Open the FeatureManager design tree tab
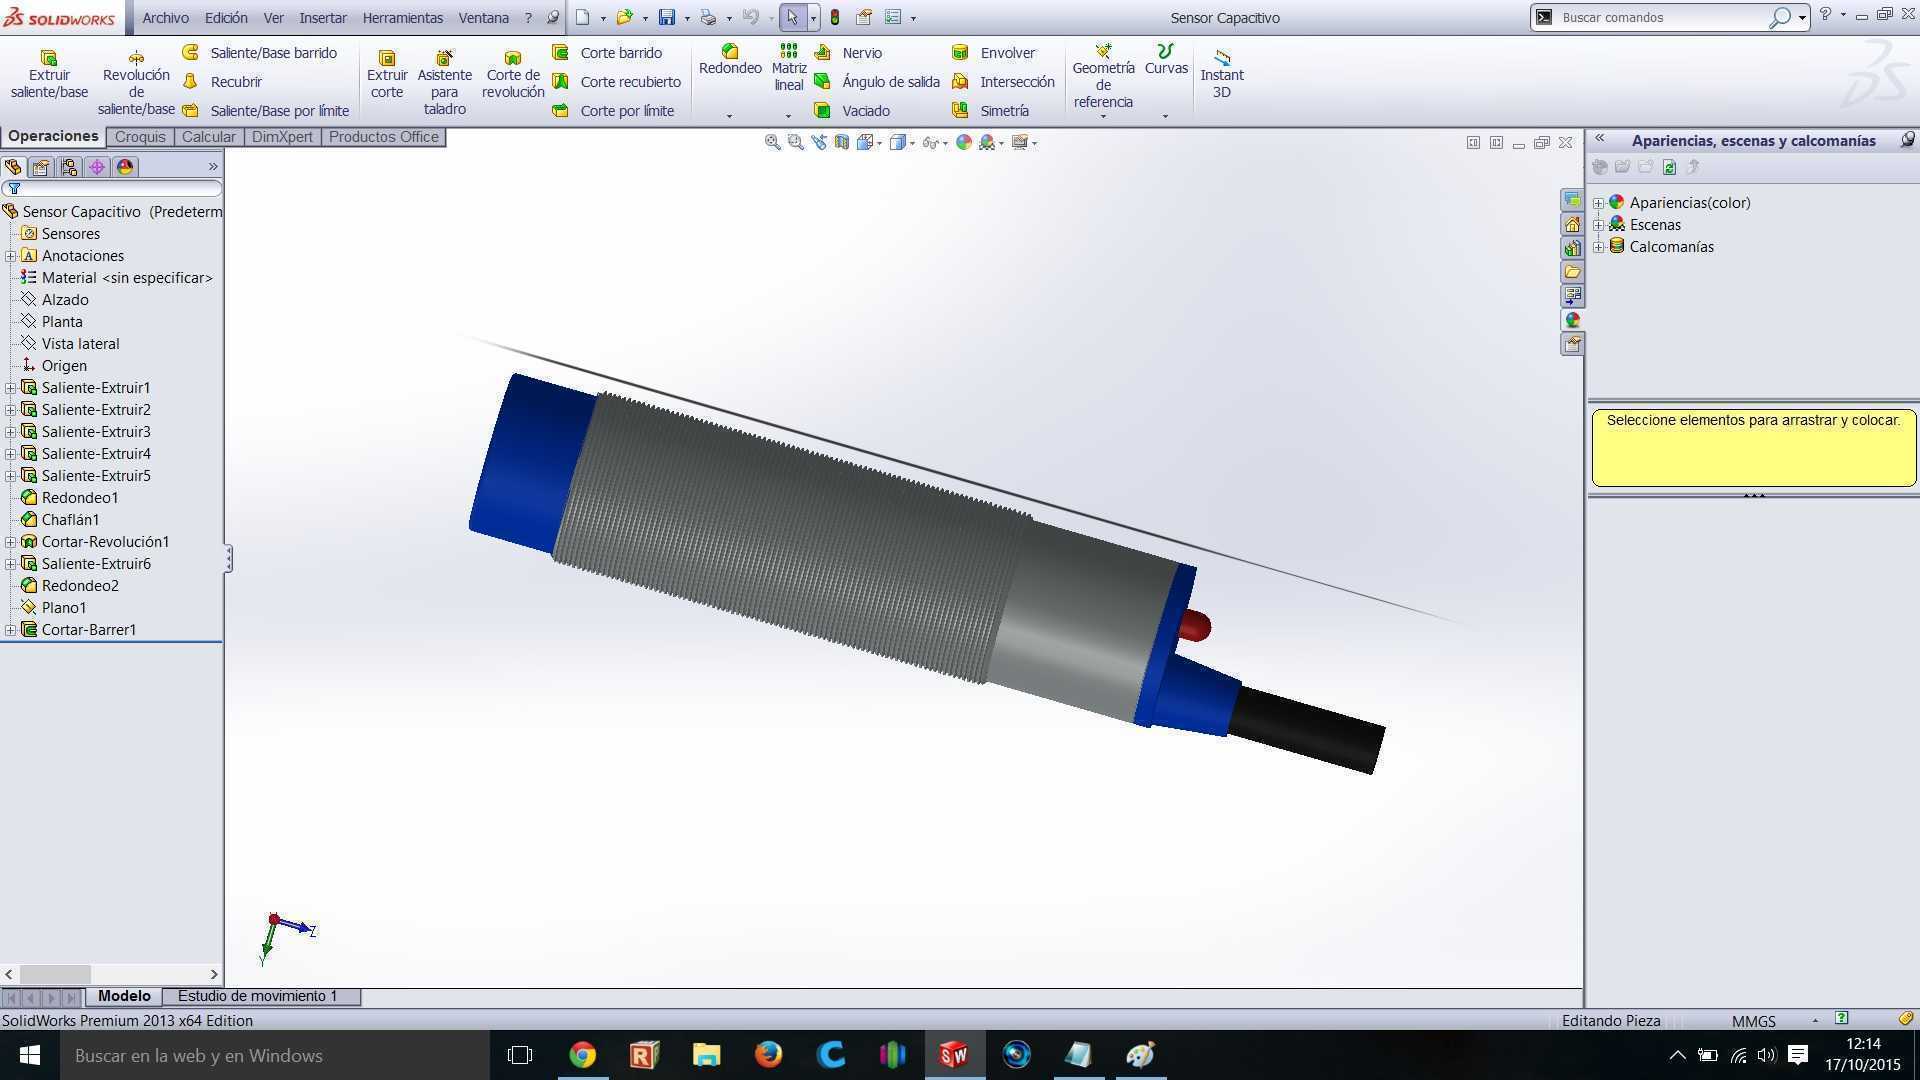 click(x=13, y=167)
